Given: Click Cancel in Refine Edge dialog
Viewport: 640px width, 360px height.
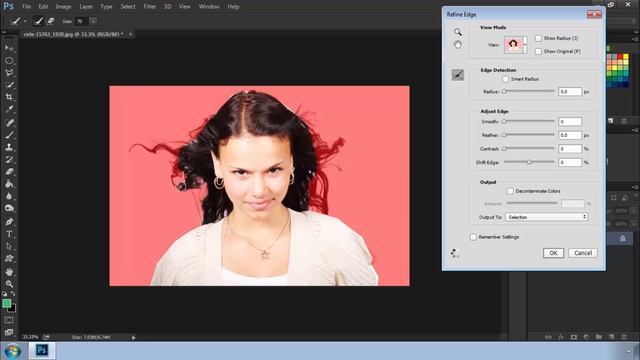Looking at the screenshot, I should 583,253.
